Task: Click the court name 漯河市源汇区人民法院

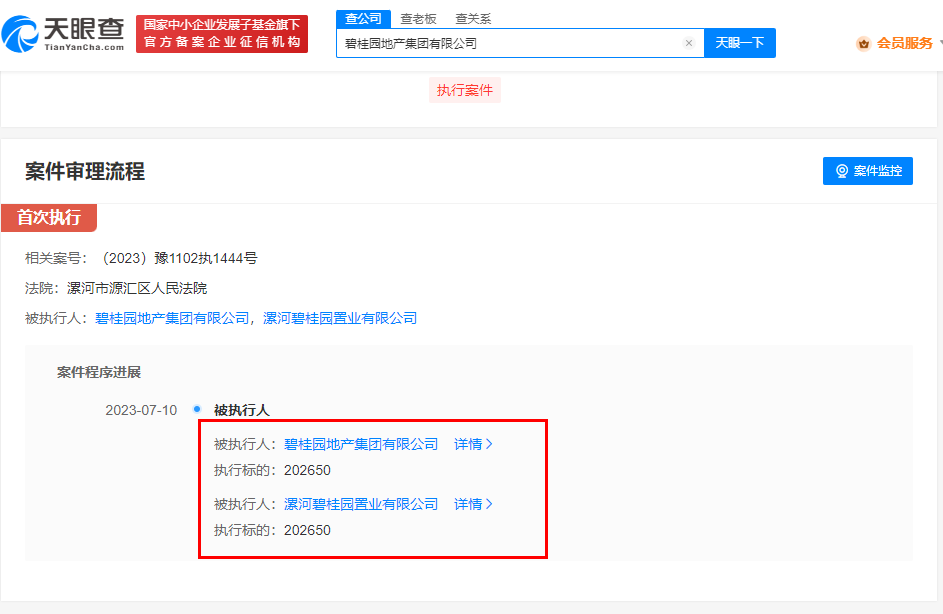Action: 137,289
